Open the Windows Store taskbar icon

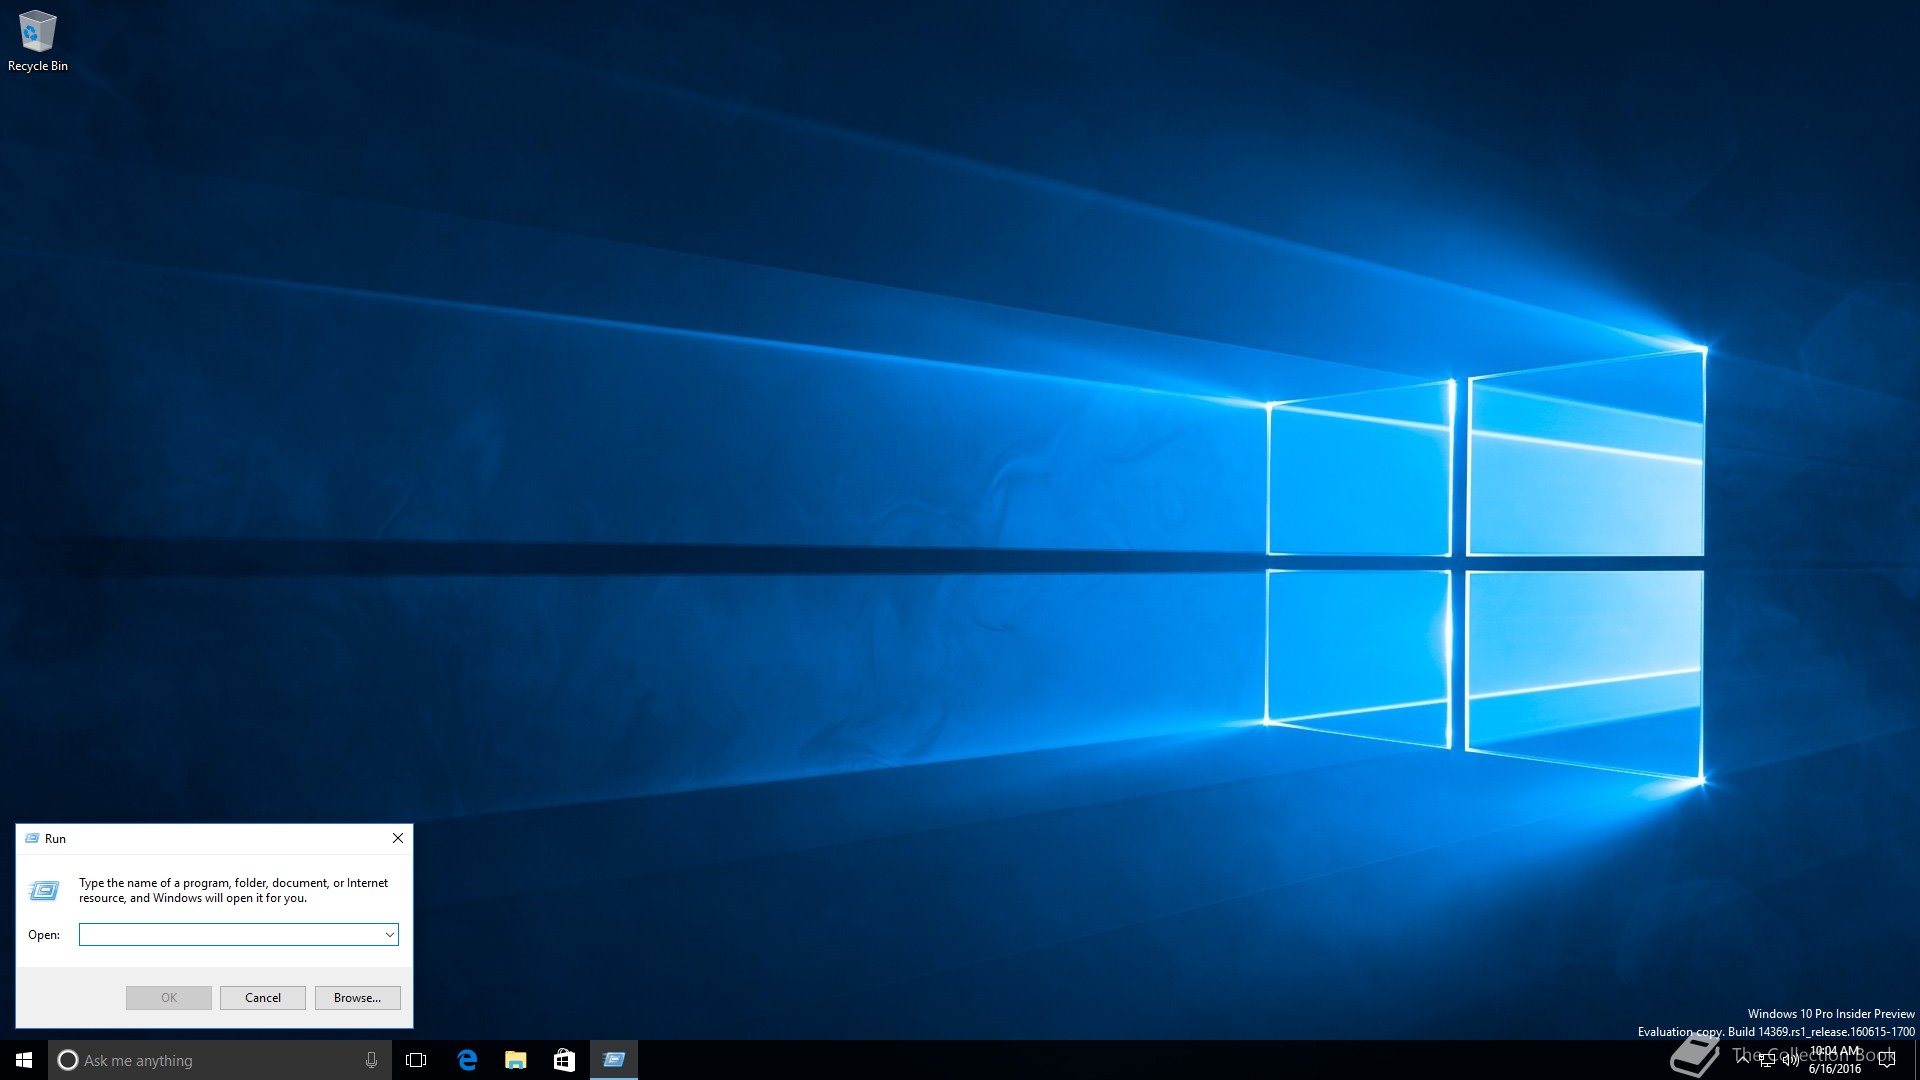tap(564, 1060)
